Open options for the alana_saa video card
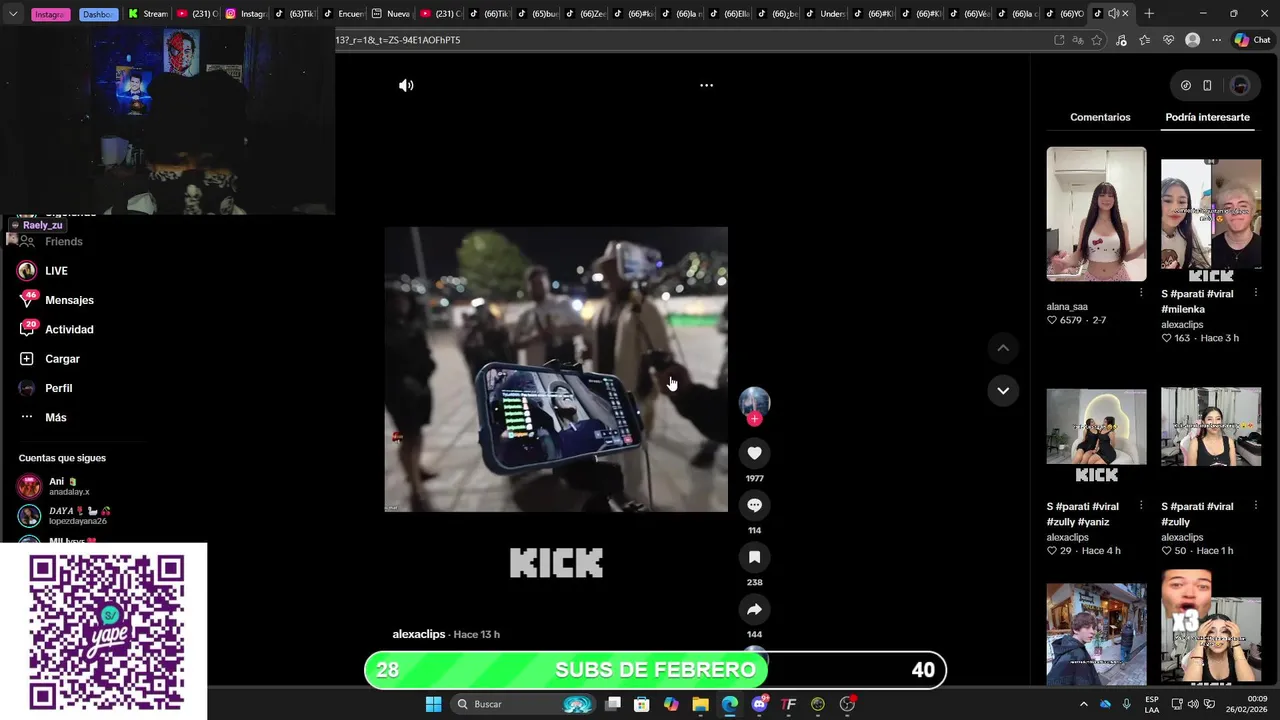This screenshot has width=1280, height=720. pyautogui.click(x=1141, y=293)
